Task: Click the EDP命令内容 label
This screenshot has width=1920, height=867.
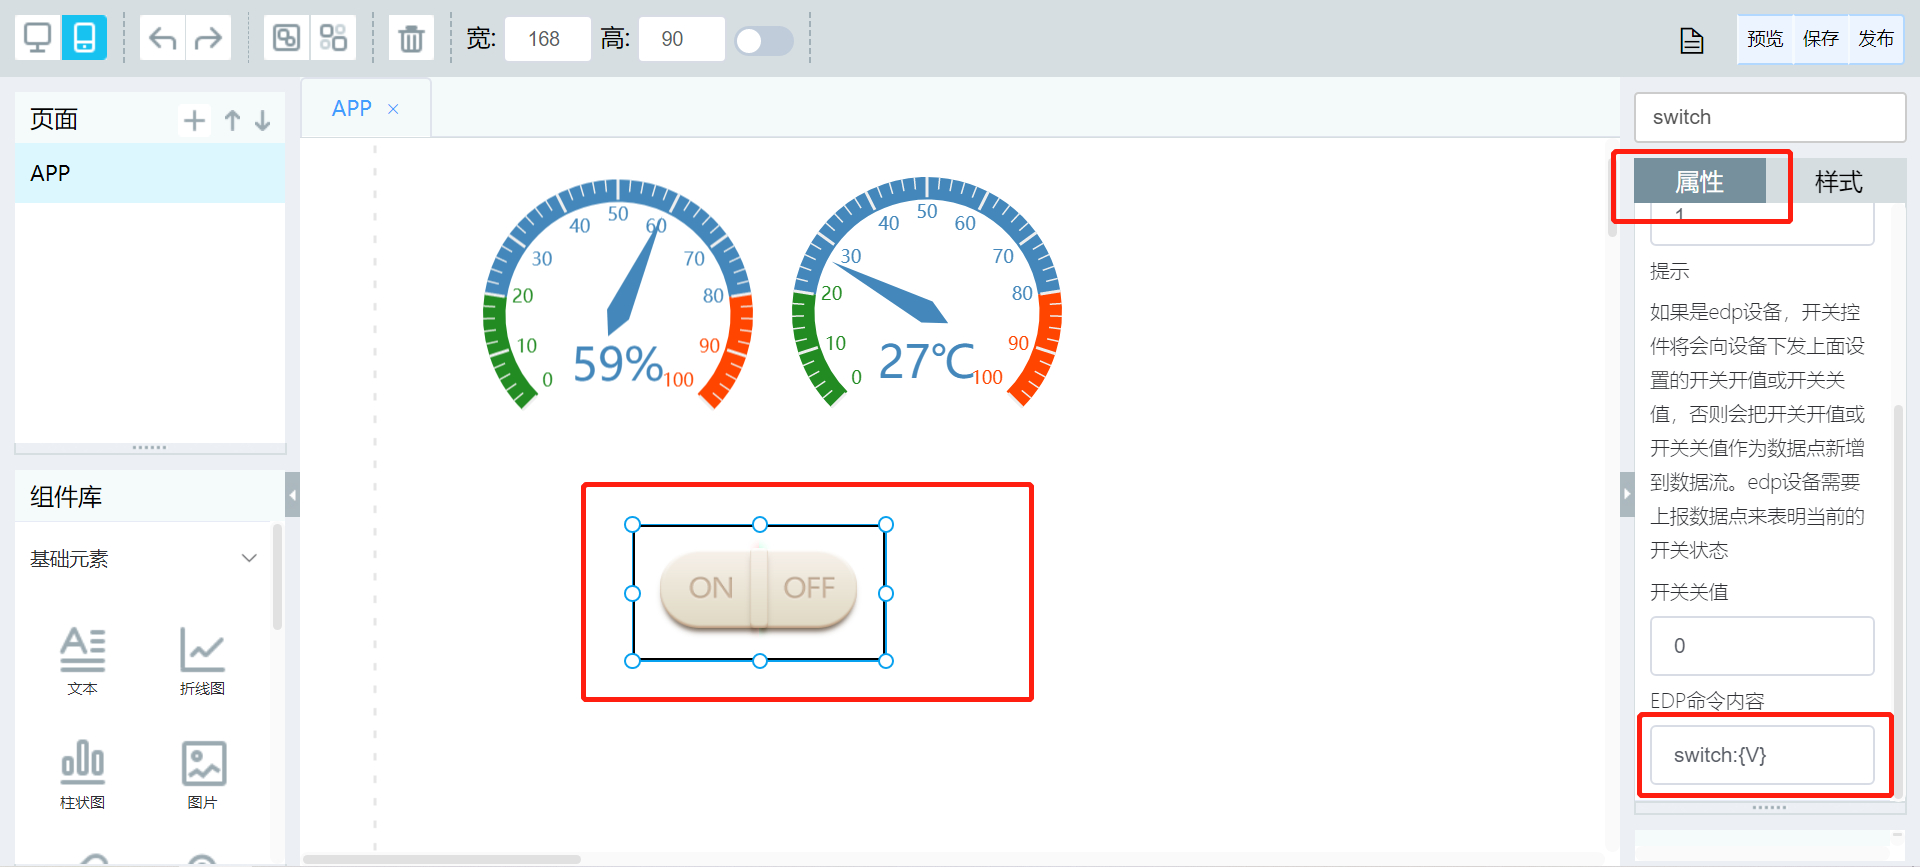Action: coord(1707,701)
